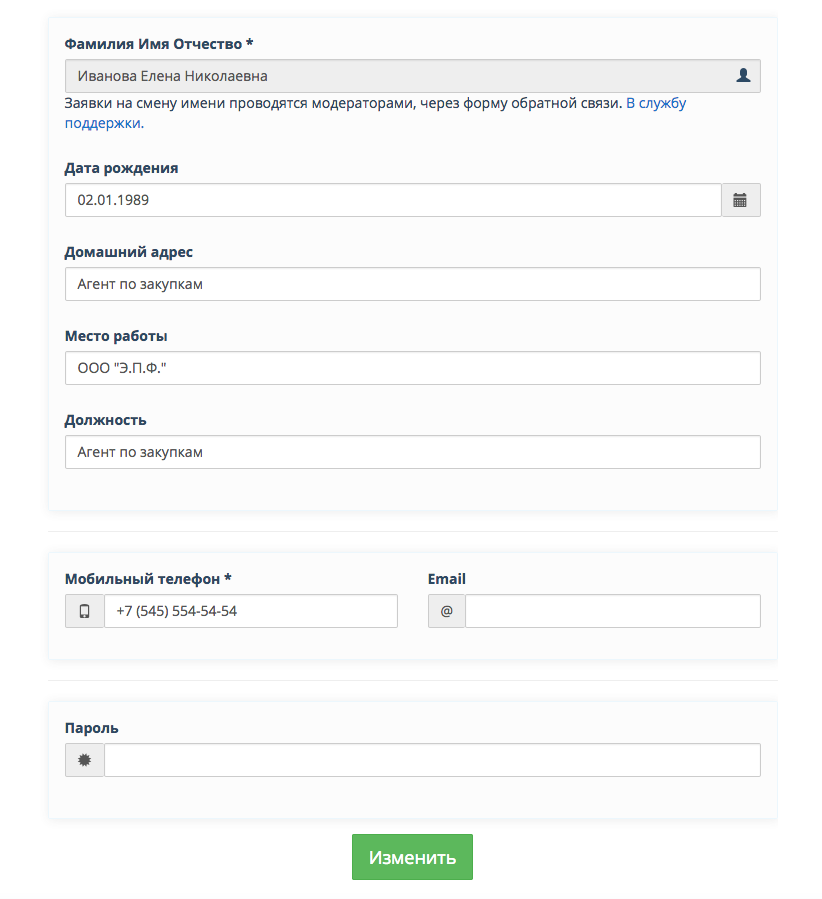Click the @ symbol email icon
Screen dimensions: 822x899
point(446,611)
